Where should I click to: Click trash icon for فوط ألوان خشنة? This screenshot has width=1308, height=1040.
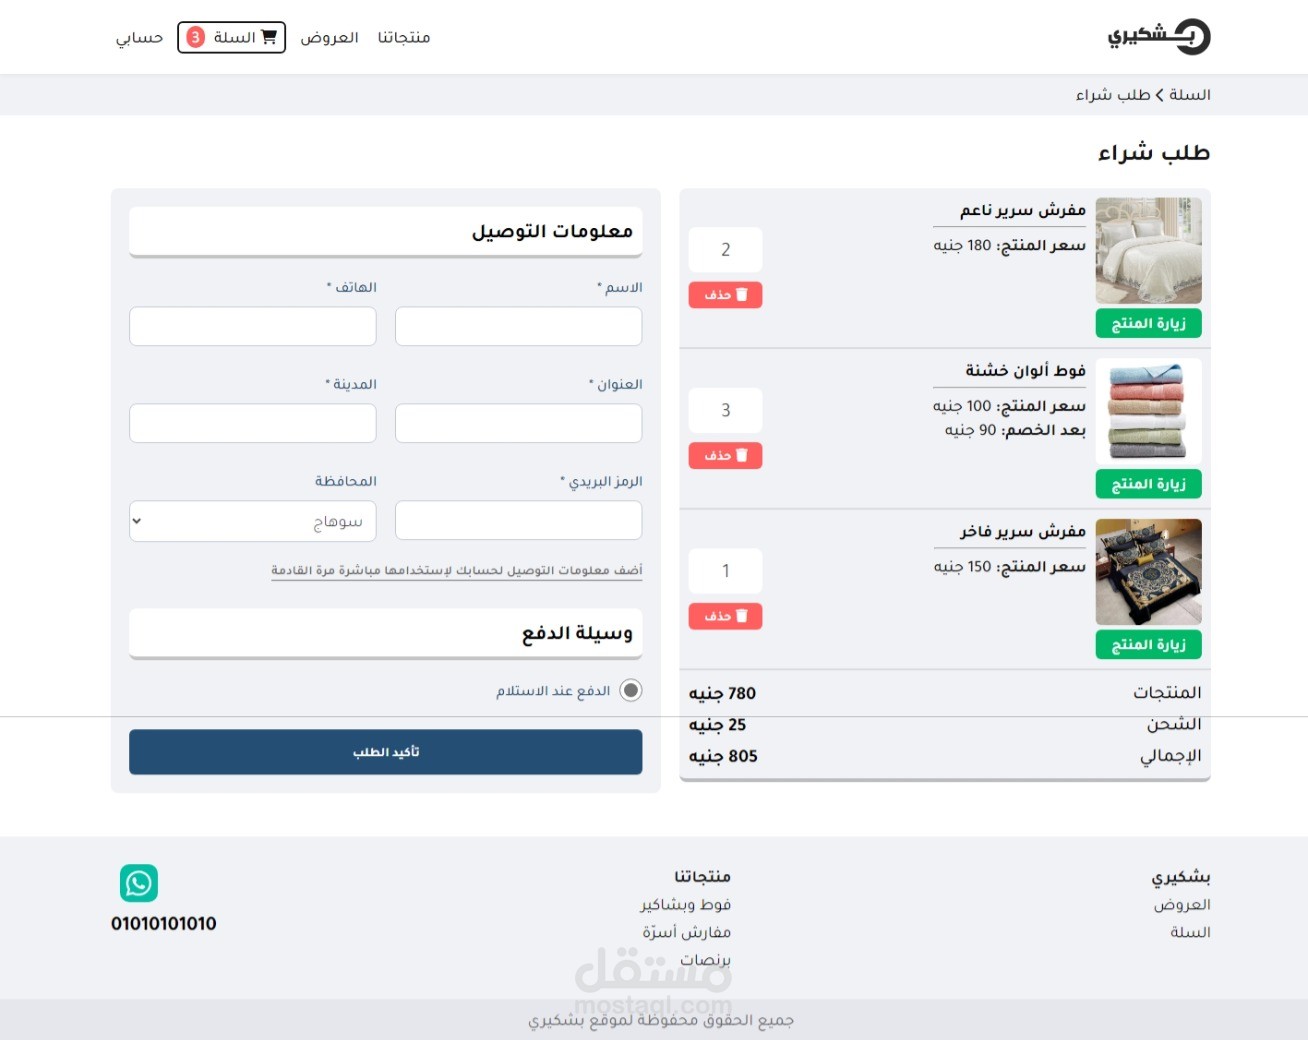coord(742,455)
